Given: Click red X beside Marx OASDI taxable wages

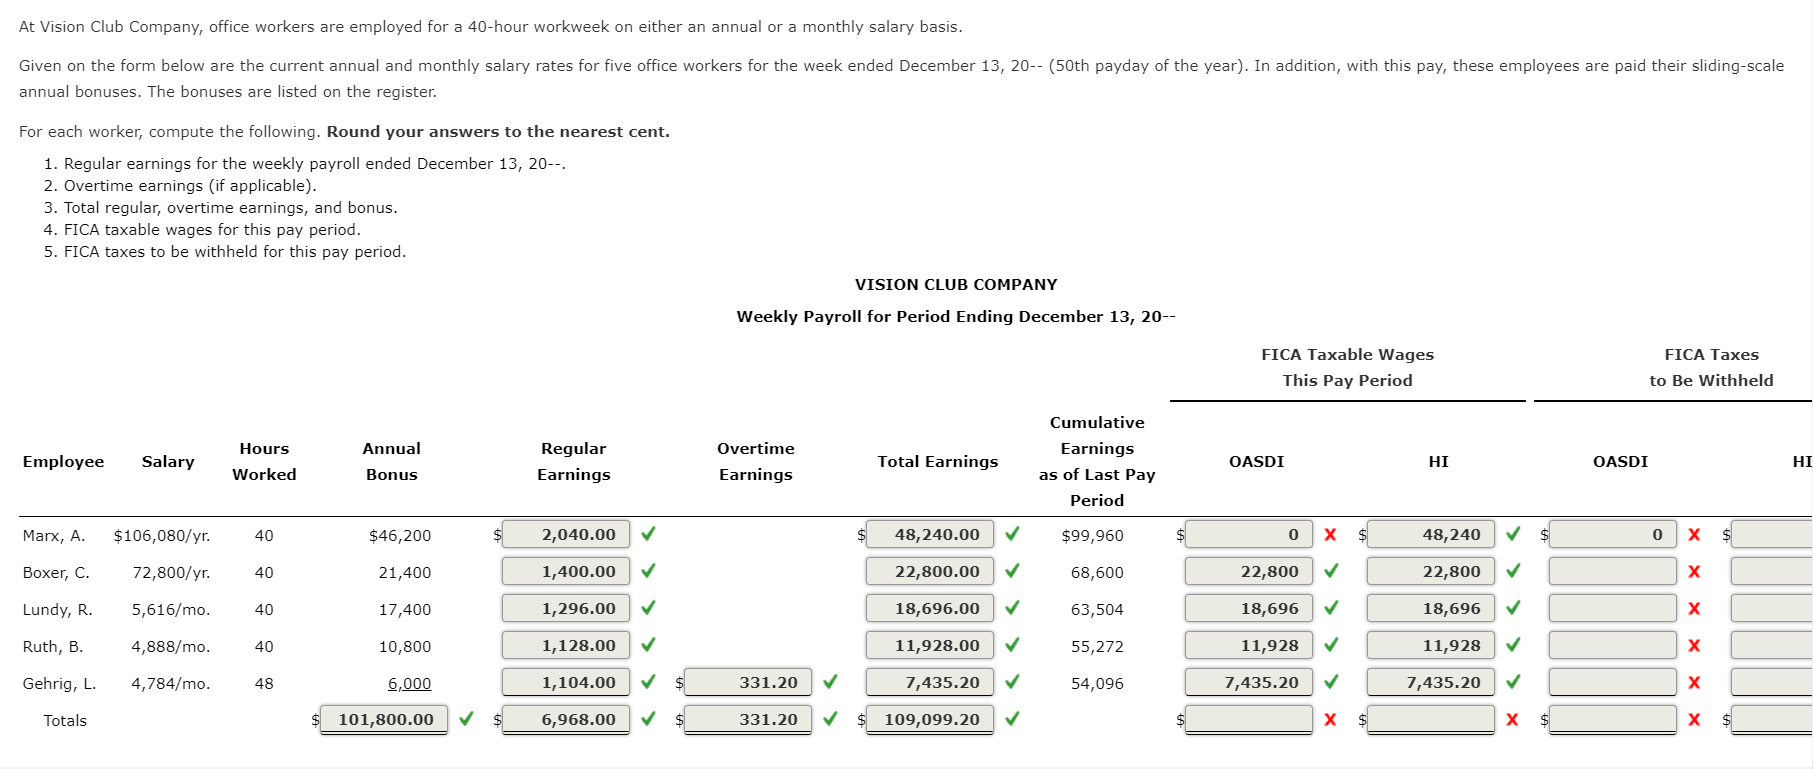Looking at the screenshot, I should pos(1330,534).
